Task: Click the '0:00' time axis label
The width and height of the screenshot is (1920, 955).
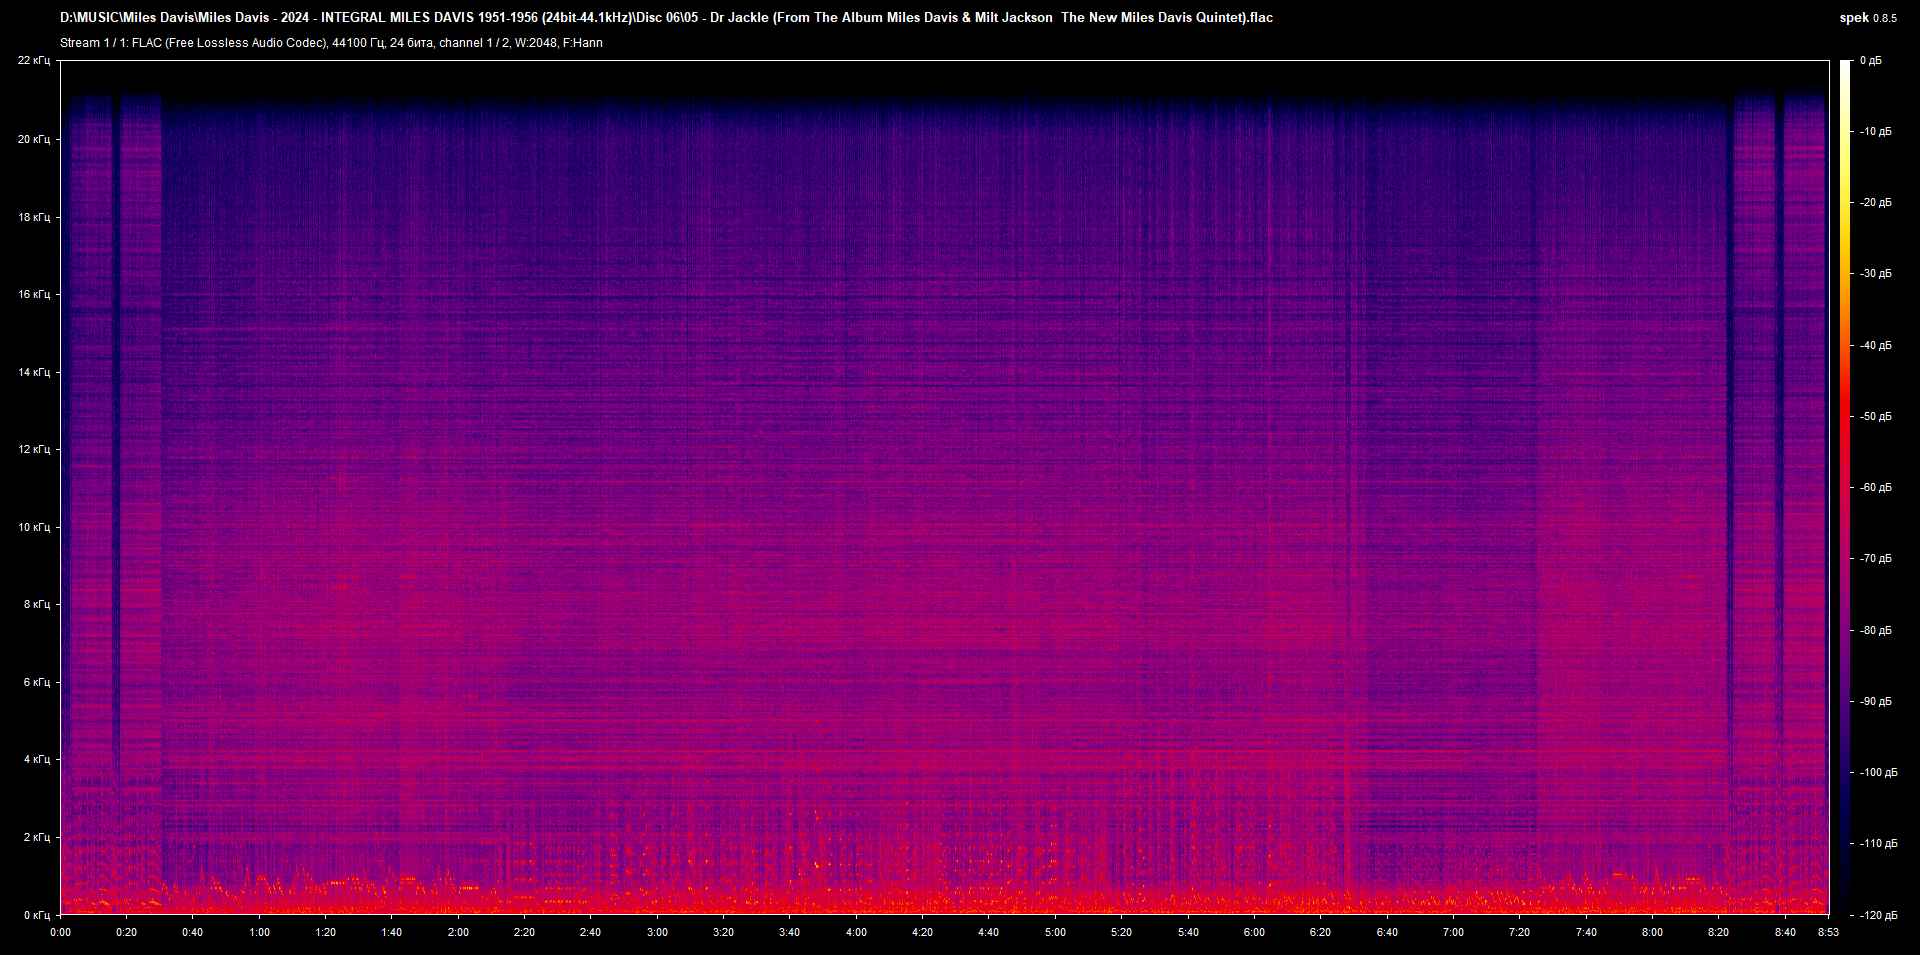Action: (61, 932)
